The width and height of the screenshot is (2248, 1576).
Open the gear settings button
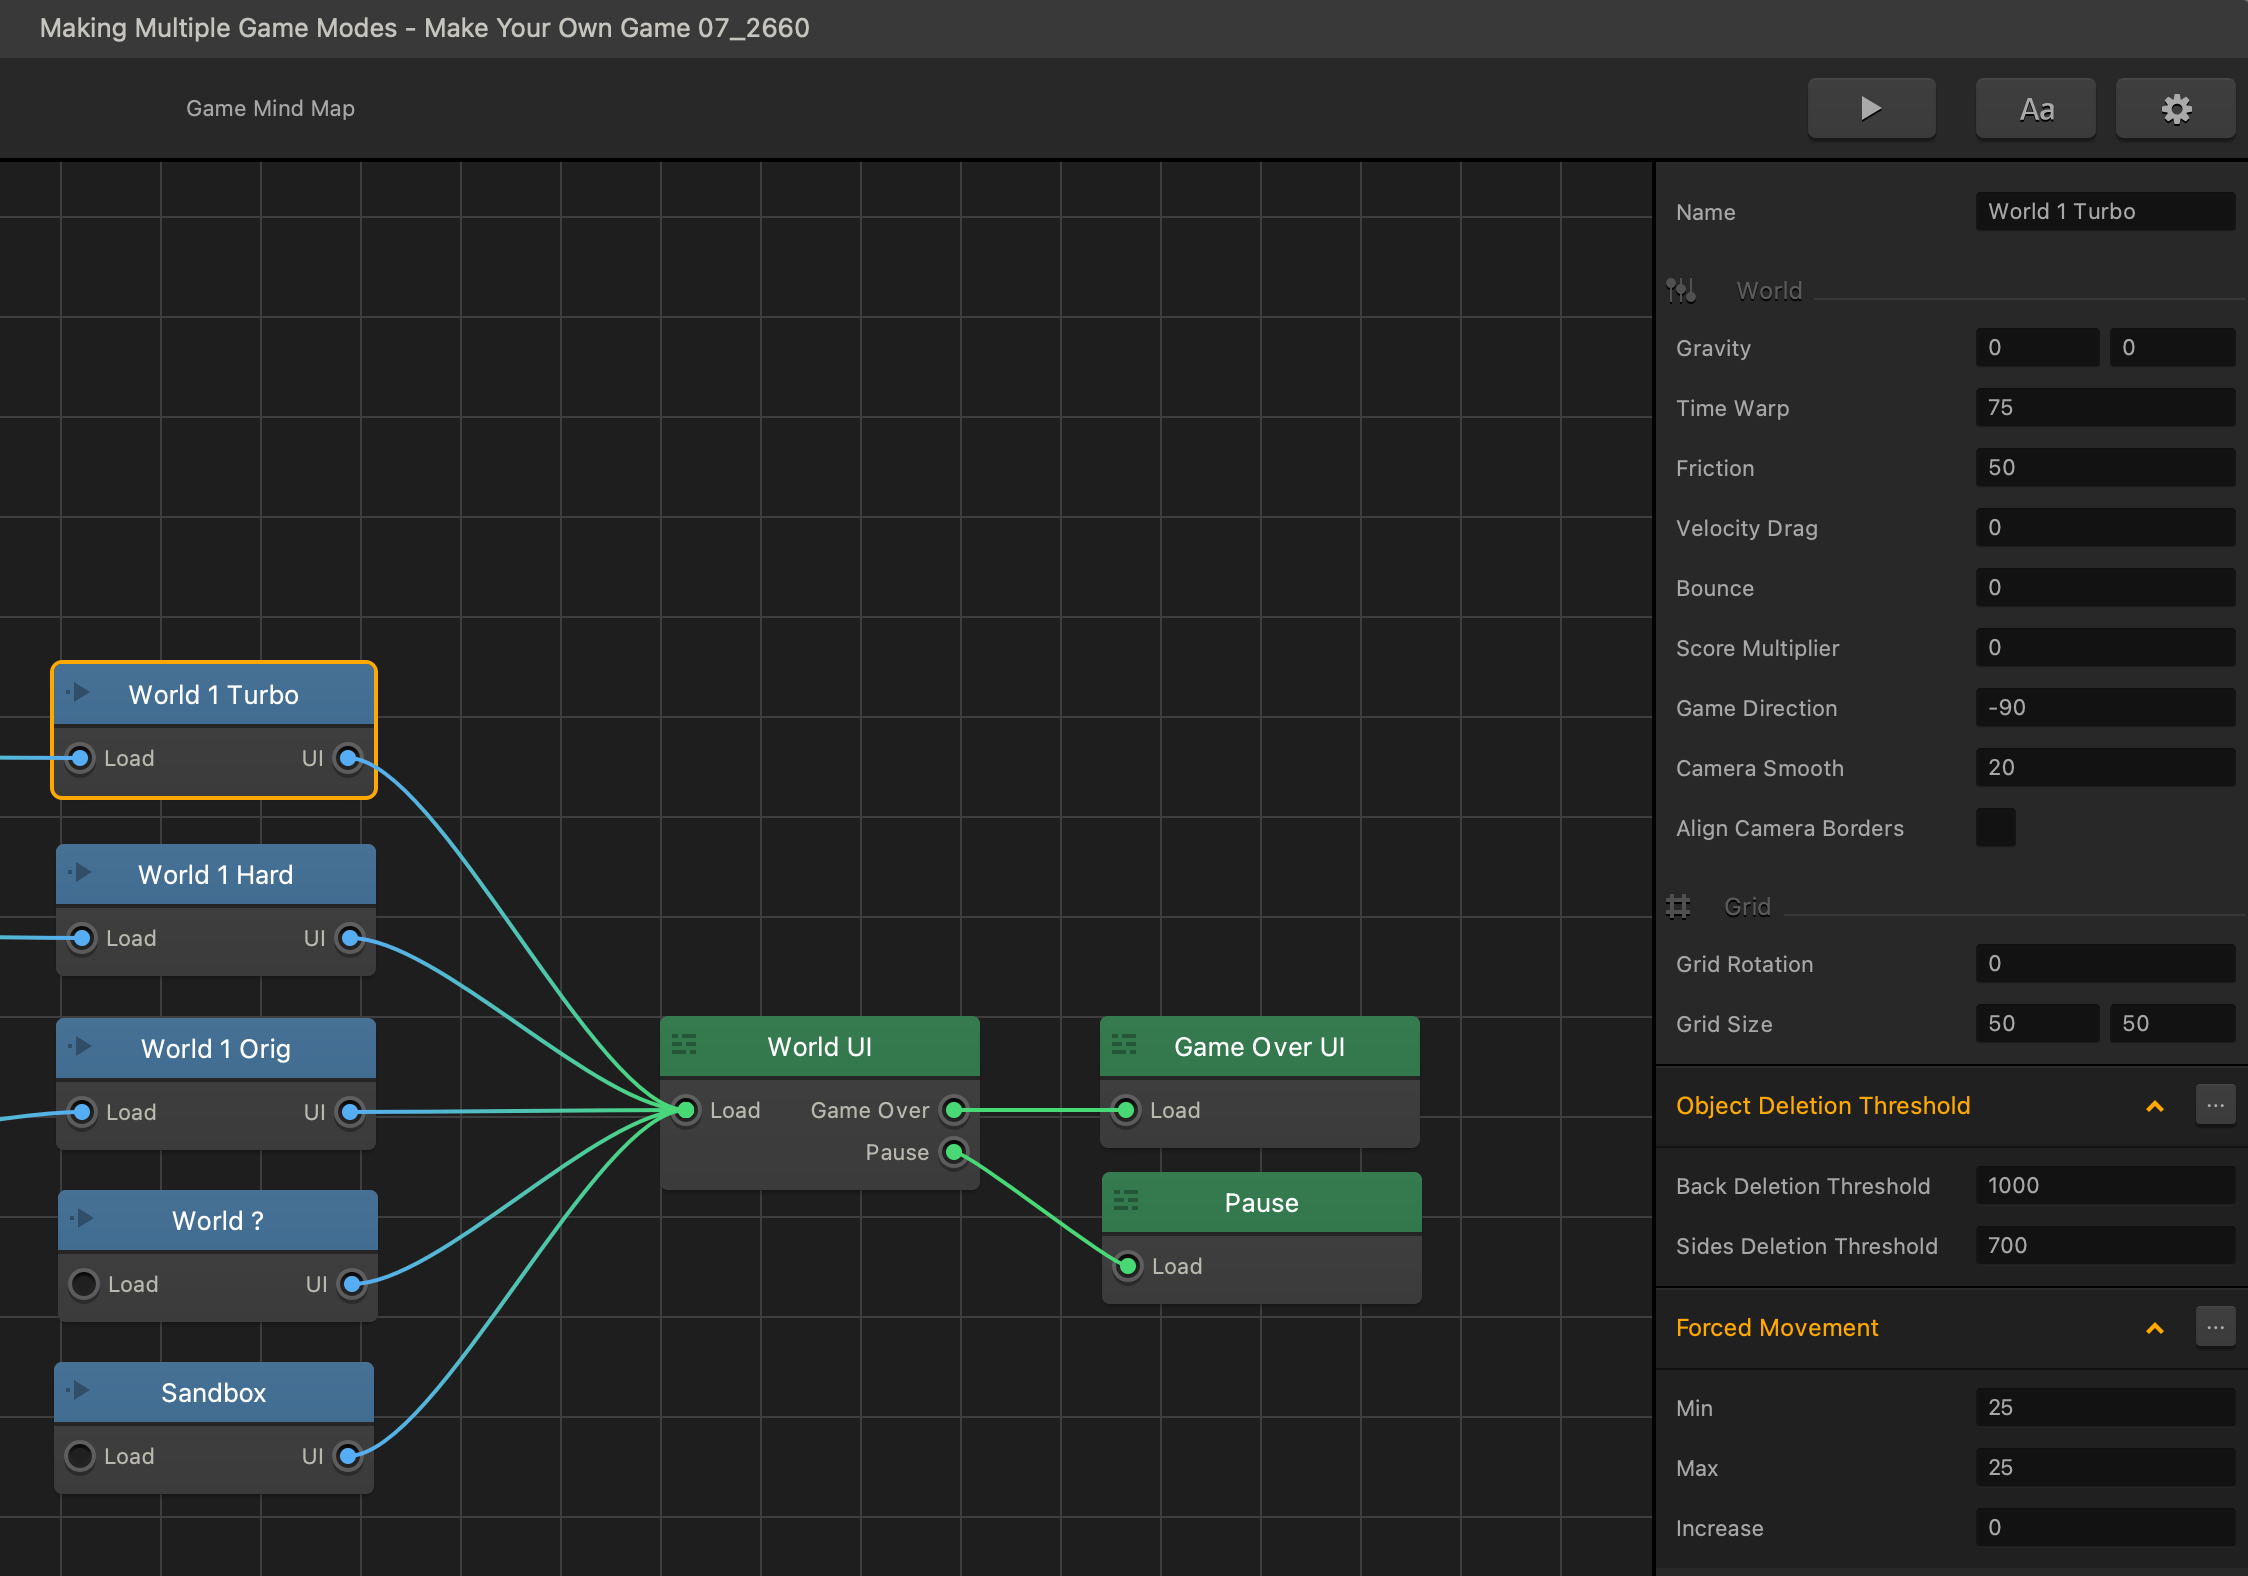point(2176,108)
